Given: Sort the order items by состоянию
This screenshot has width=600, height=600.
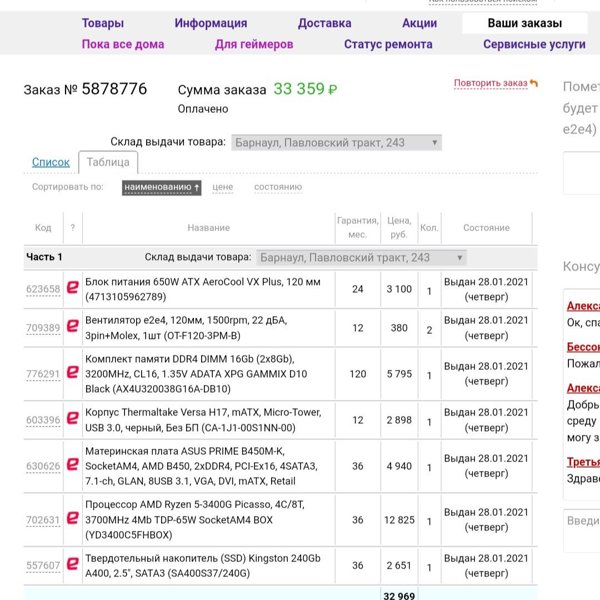Looking at the screenshot, I should tap(278, 187).
